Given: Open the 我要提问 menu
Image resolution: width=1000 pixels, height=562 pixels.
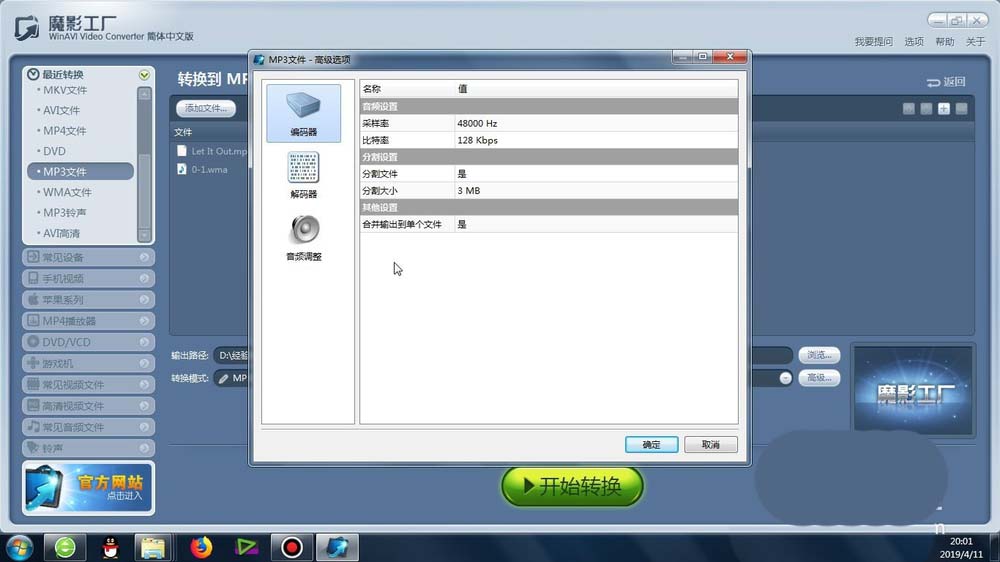Looking at the screenshot, I should point(874,41).
